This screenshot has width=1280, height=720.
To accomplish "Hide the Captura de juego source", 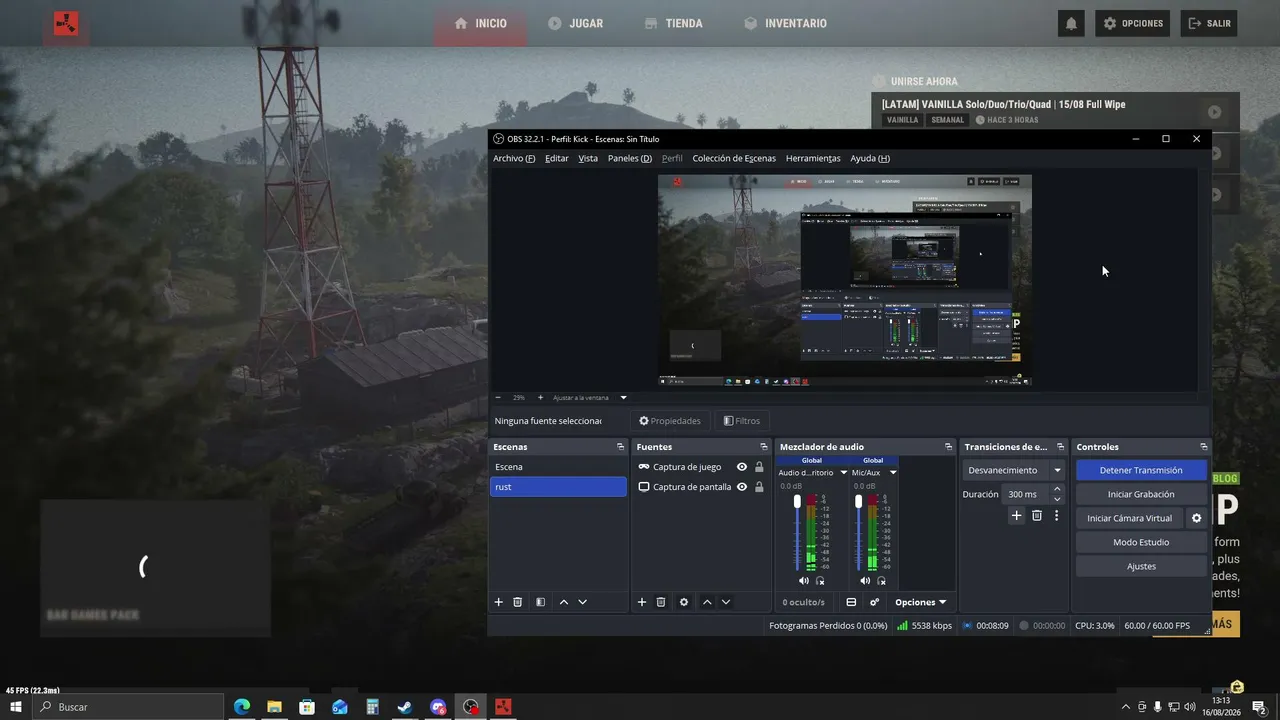I will coord(742,467).
